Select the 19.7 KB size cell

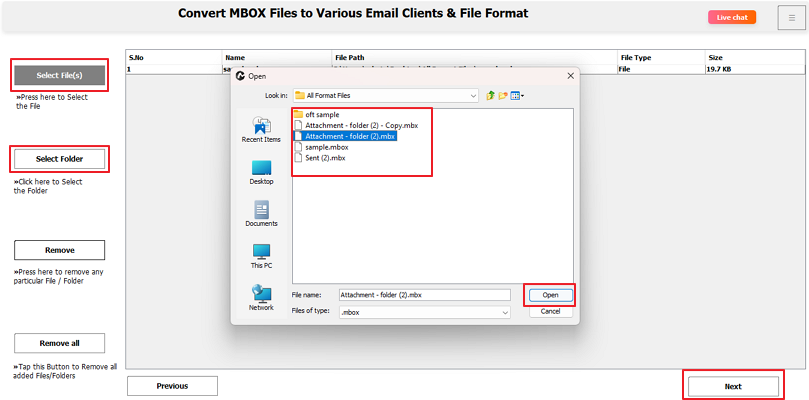point(755,69)
